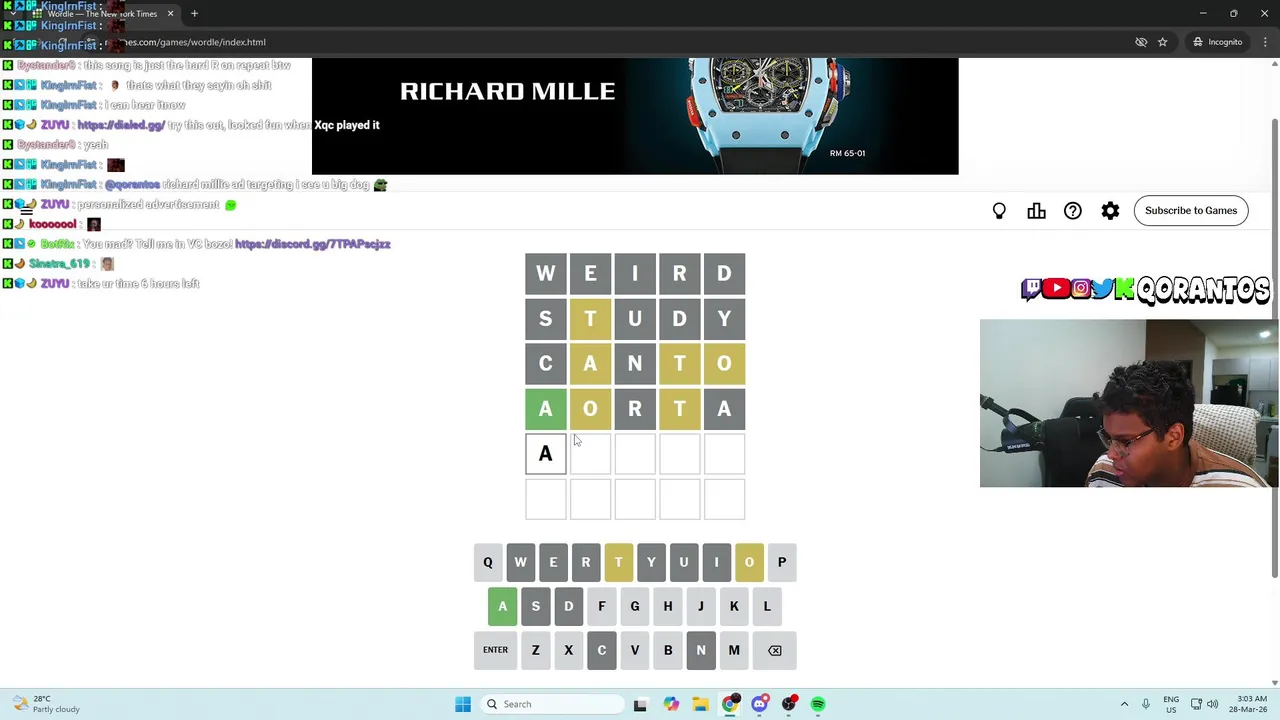This screenshot has width=1280, height=720.
Task: Open Discord from the taskbar
Action: click(760, 704)
